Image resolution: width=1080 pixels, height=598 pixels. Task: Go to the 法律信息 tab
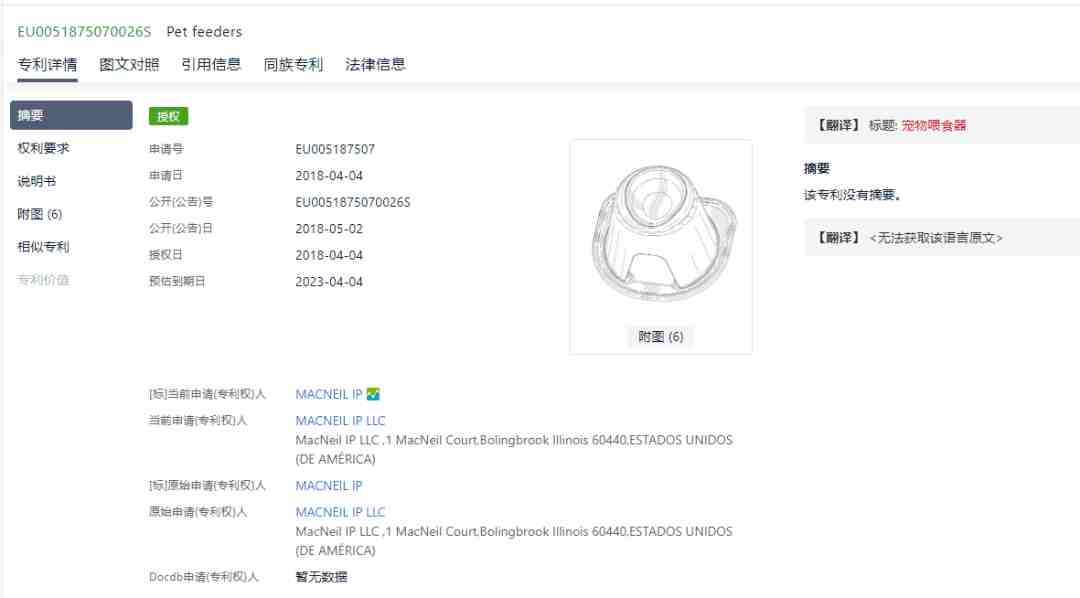375,65
